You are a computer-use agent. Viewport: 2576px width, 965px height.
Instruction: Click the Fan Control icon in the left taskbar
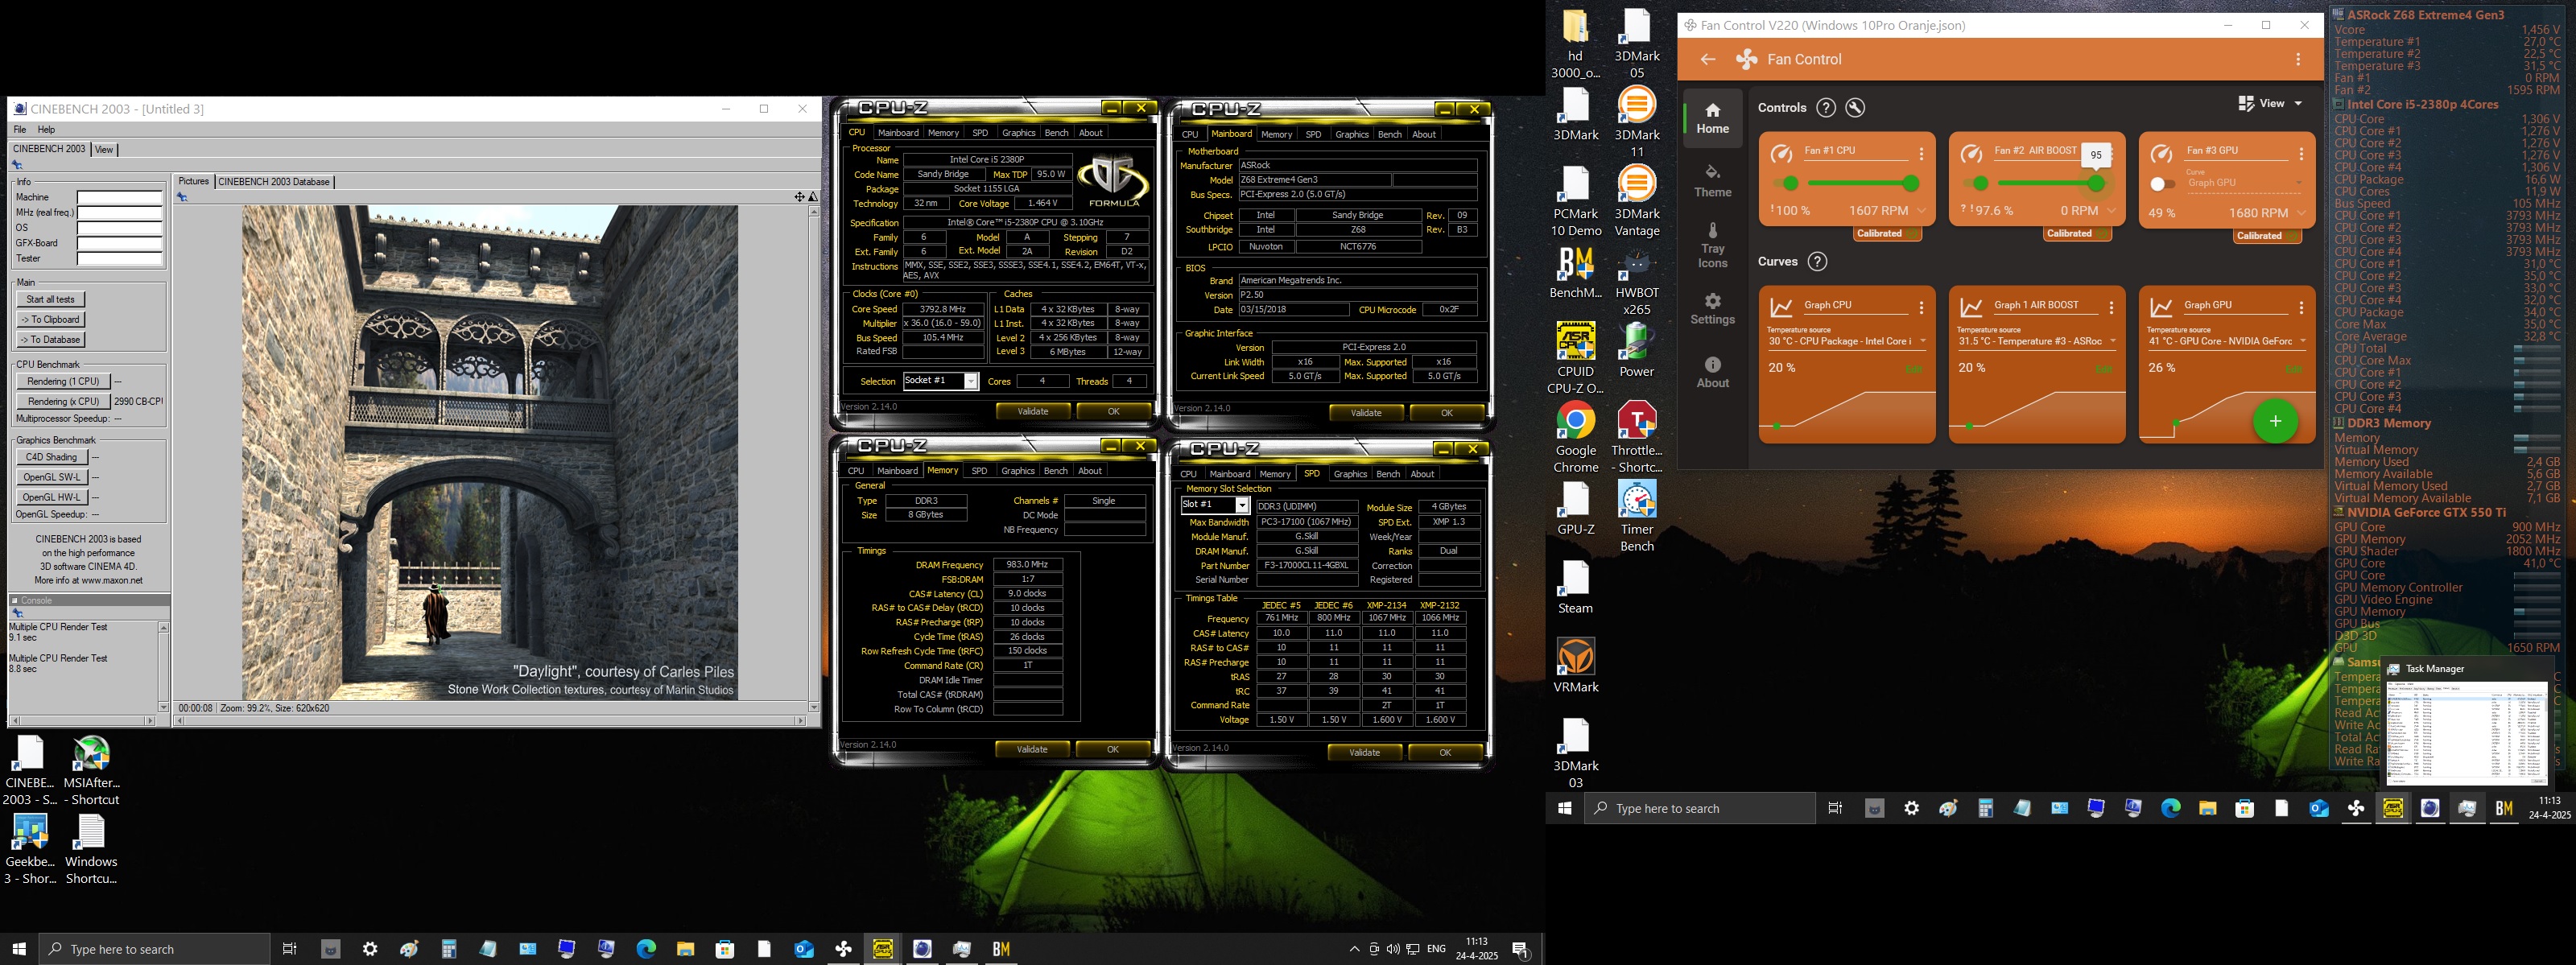843,949
